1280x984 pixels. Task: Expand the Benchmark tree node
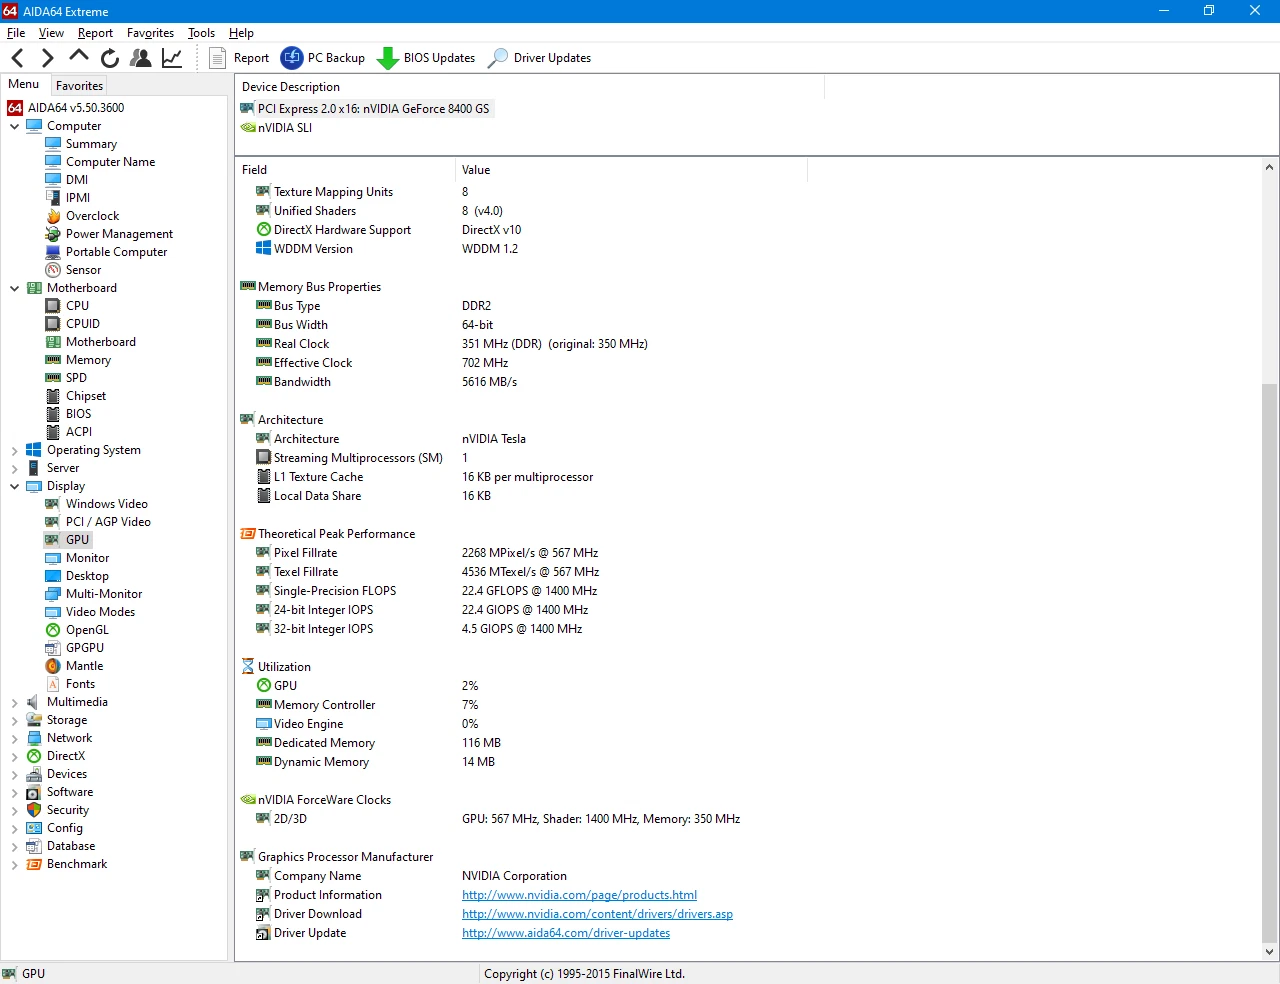(x=14, y=864)
